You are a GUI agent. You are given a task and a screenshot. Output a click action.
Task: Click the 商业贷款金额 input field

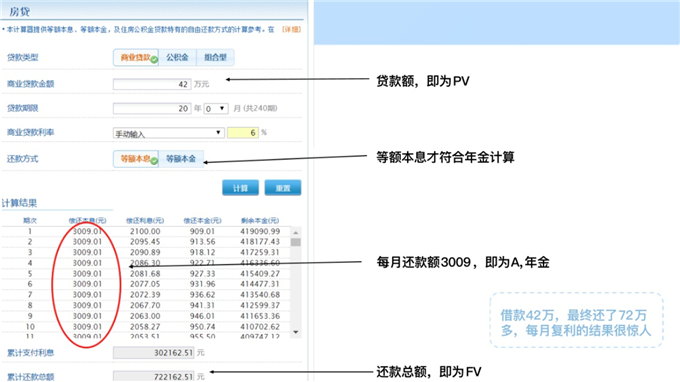pyautogui.click(x=152, y=84)
